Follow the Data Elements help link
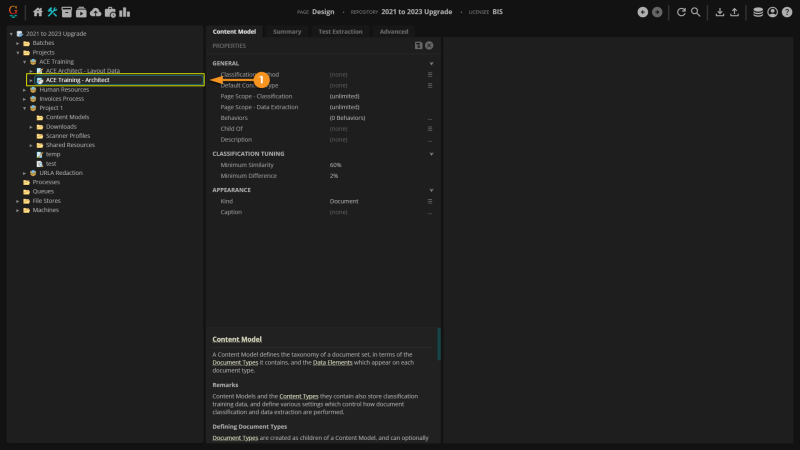 coord(332,363)
